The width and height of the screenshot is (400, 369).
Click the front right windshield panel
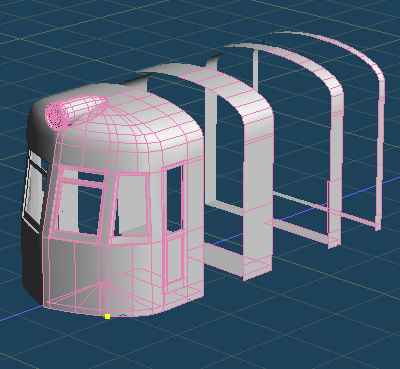click(132, 204)
